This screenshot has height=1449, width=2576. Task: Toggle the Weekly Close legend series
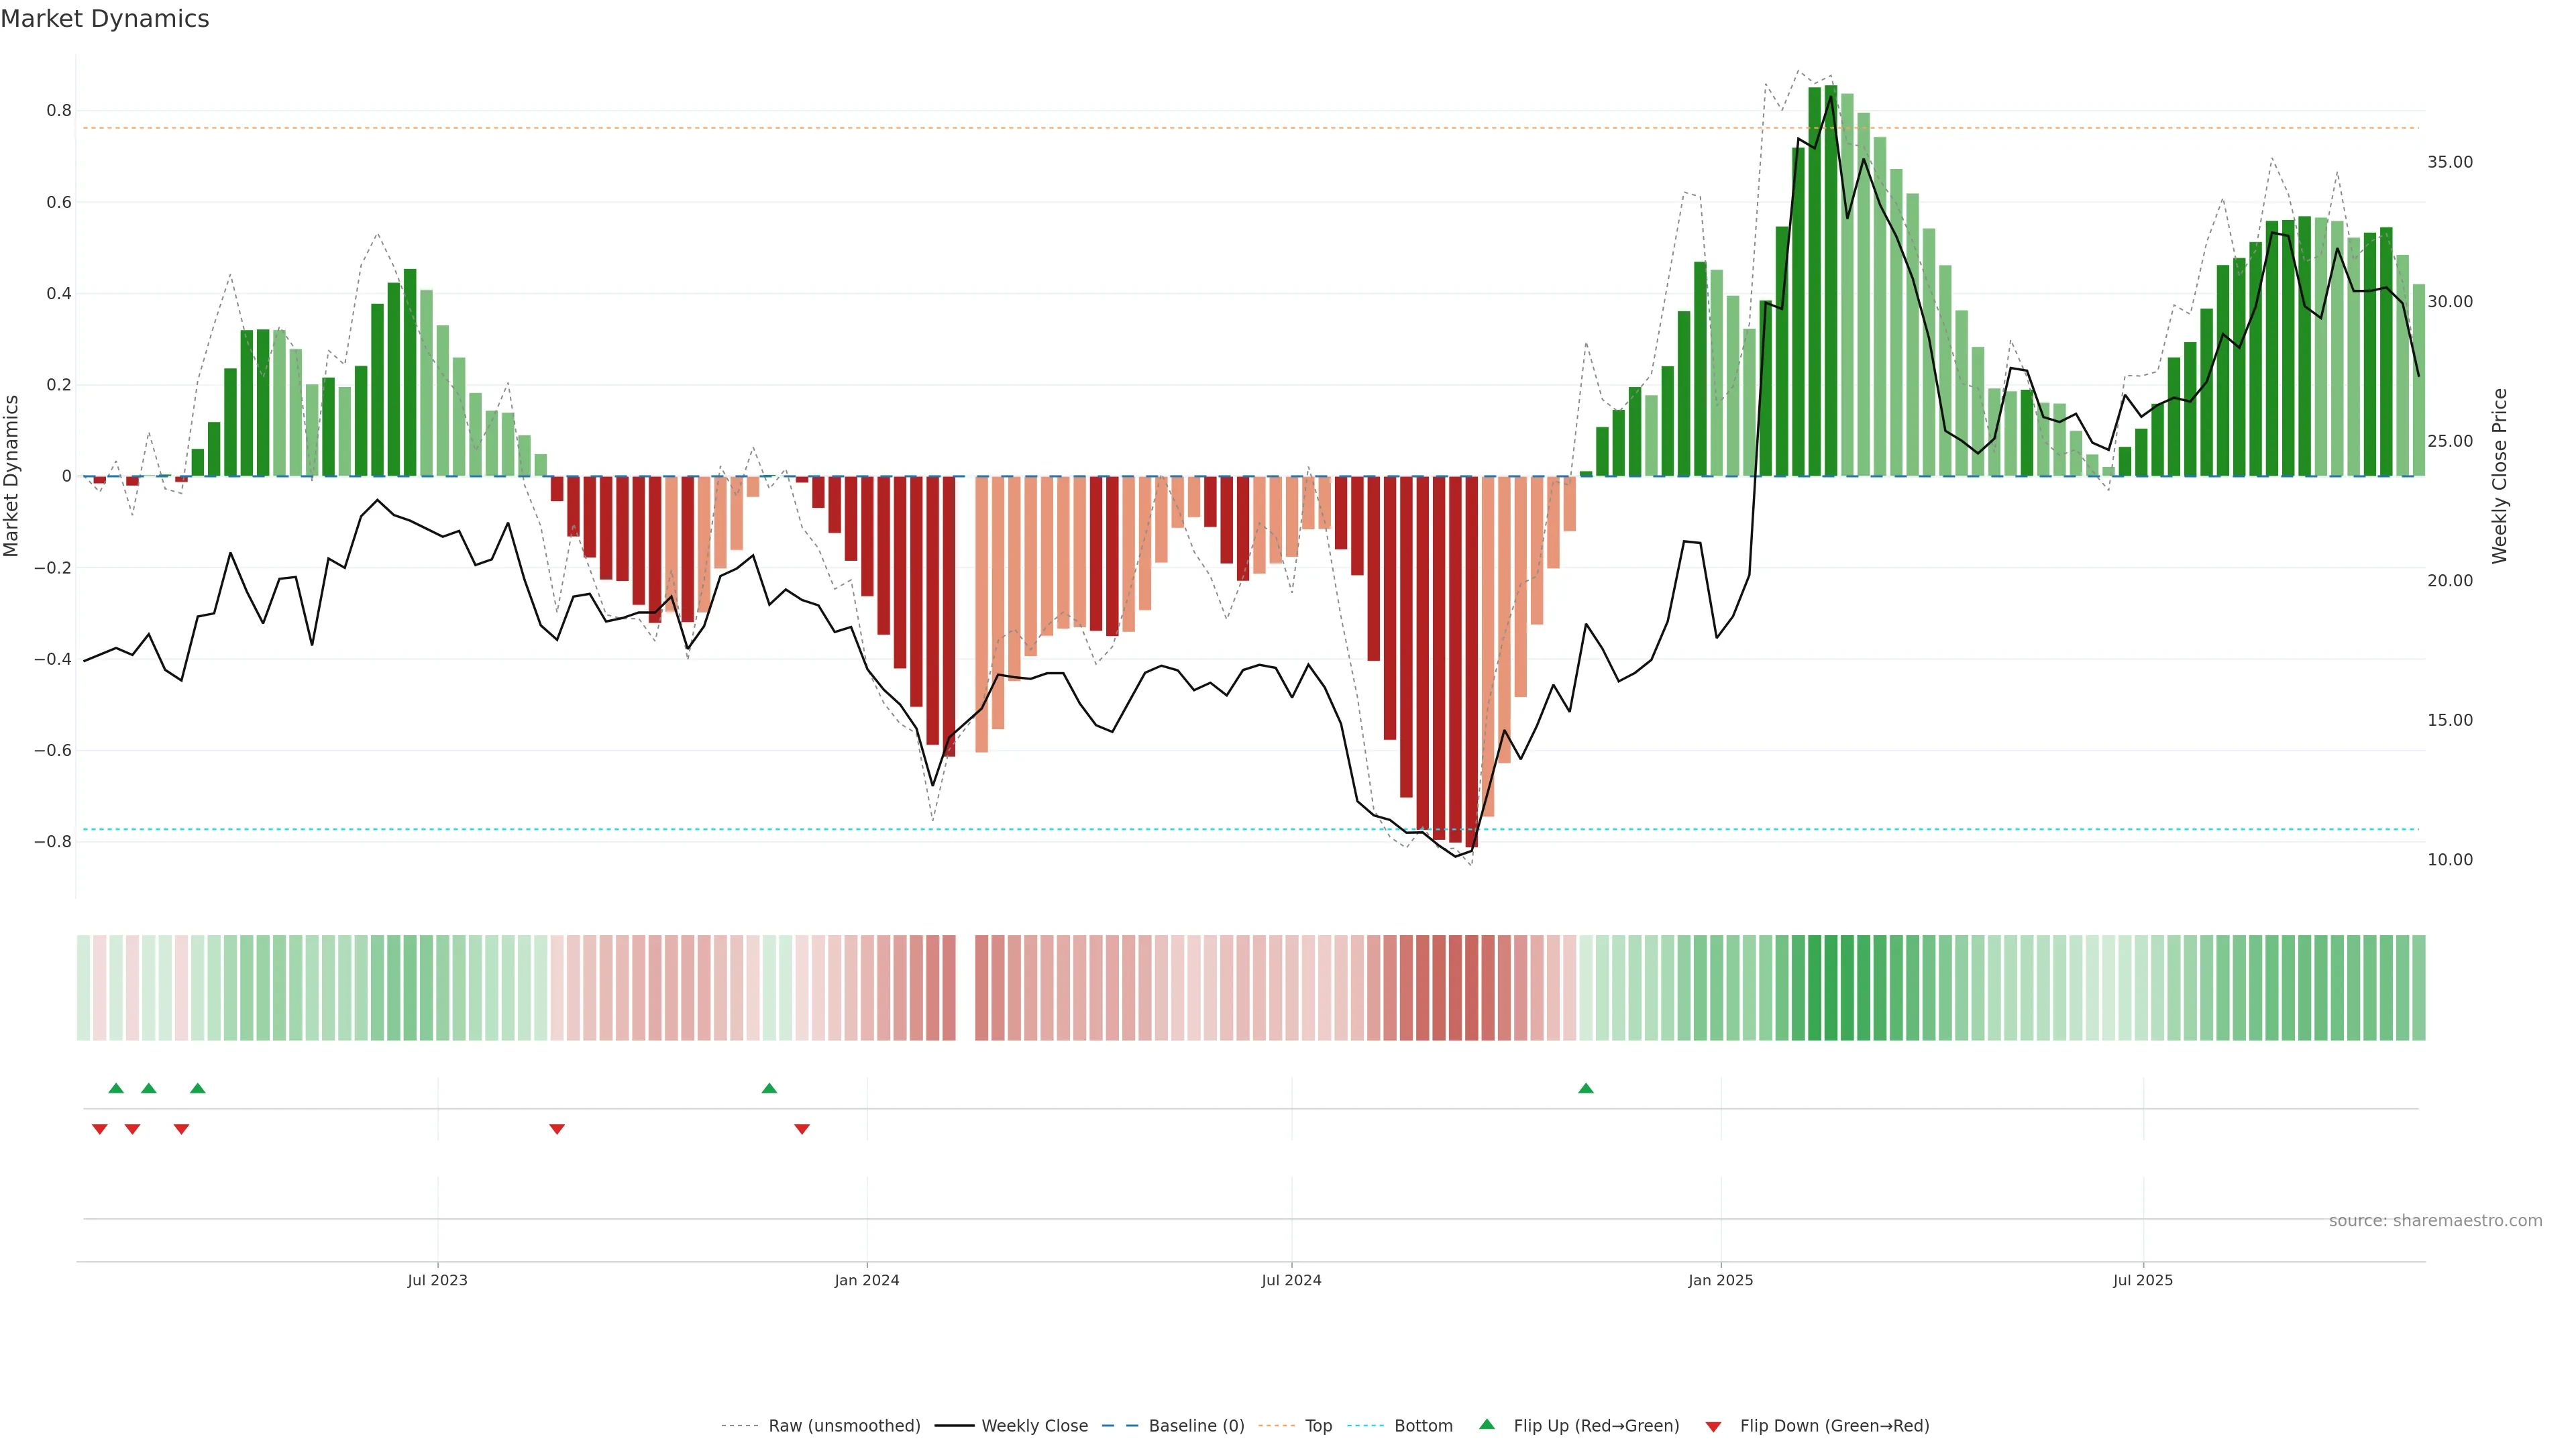1034,1426
